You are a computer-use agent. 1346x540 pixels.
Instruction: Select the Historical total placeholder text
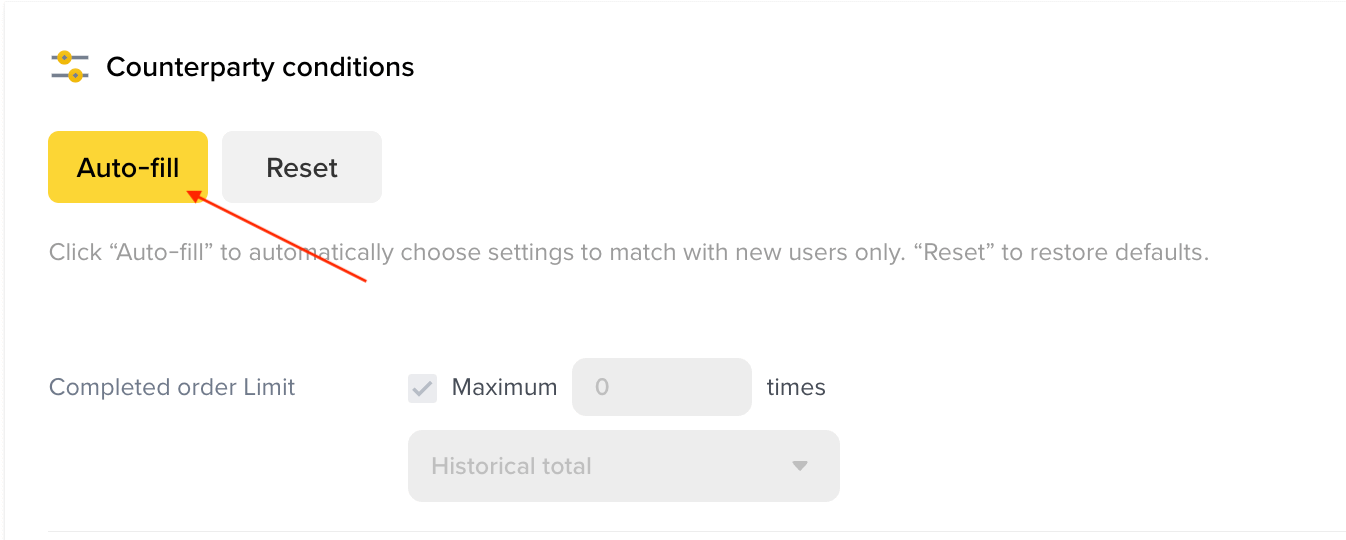511,466
